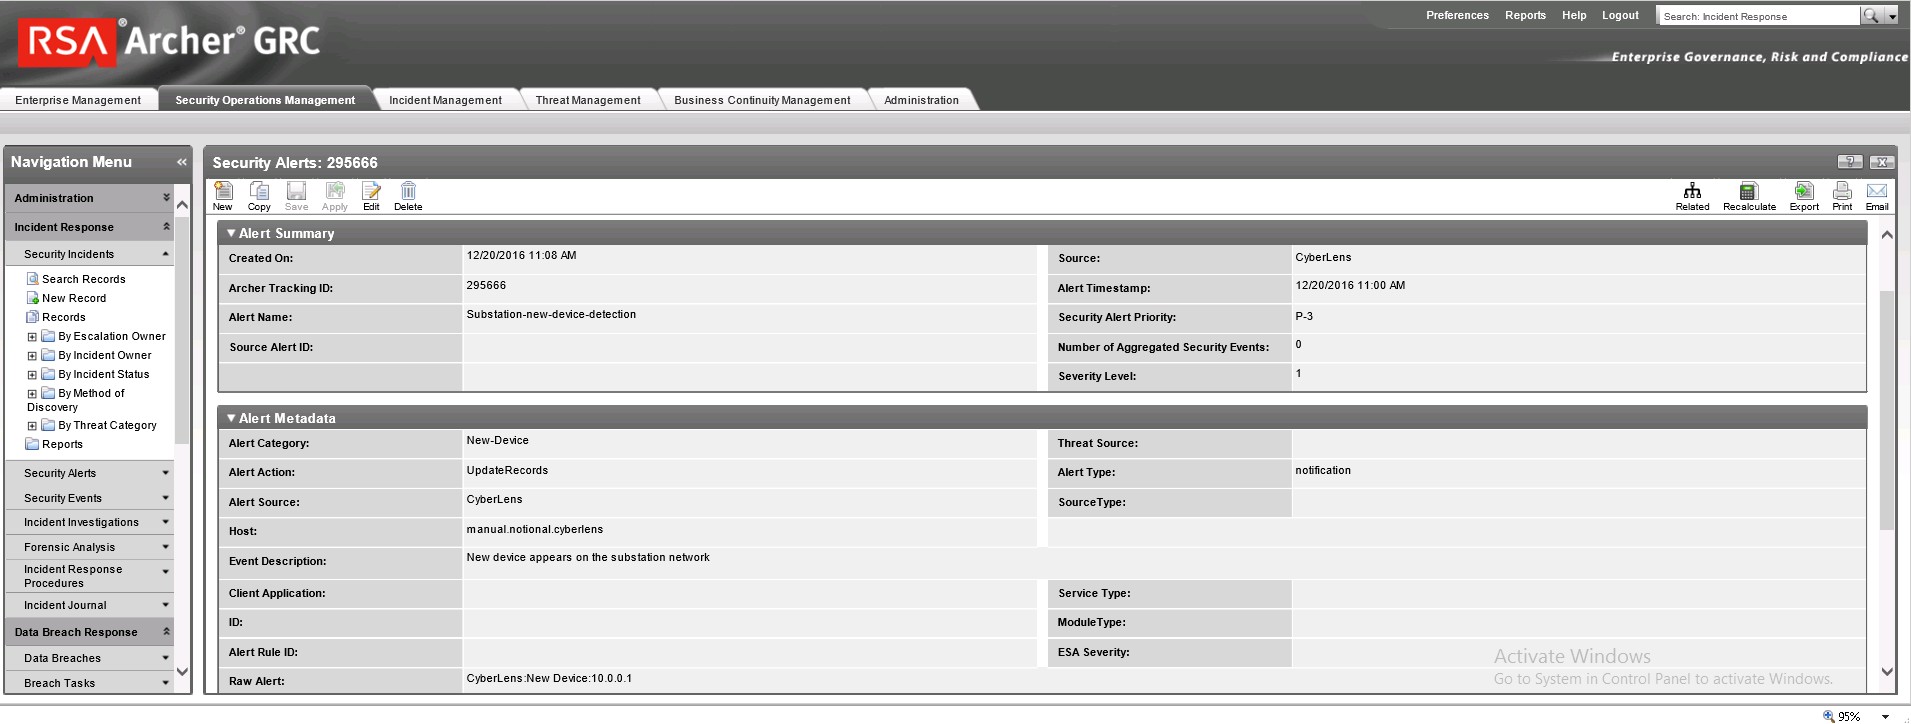Open New Record in navigation menu

point(74,298)
